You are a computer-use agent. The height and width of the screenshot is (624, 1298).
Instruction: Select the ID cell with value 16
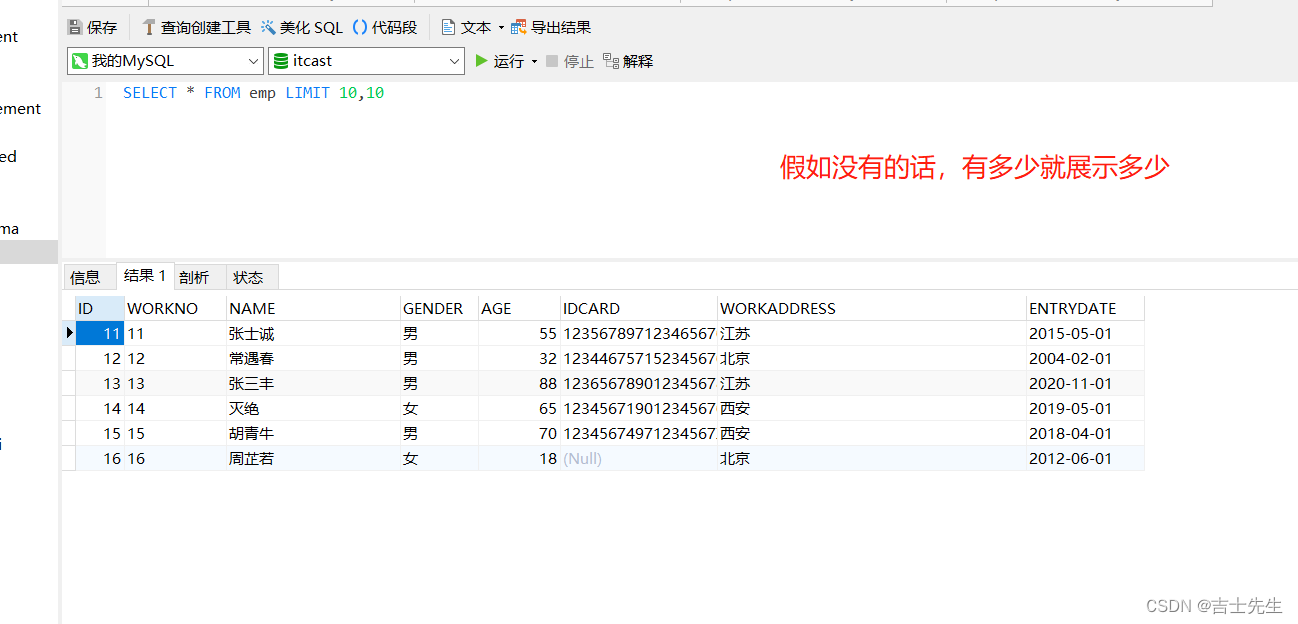100,458
